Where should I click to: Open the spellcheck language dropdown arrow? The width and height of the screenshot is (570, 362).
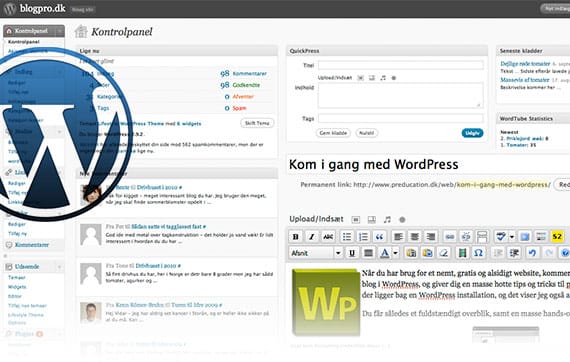pos(511,237)
